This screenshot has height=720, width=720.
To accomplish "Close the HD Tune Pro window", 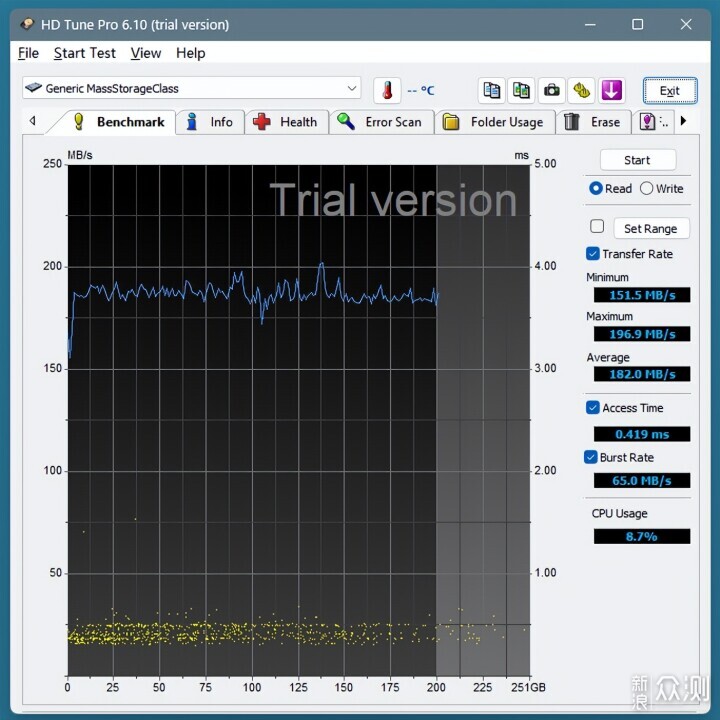I will 686,24.
